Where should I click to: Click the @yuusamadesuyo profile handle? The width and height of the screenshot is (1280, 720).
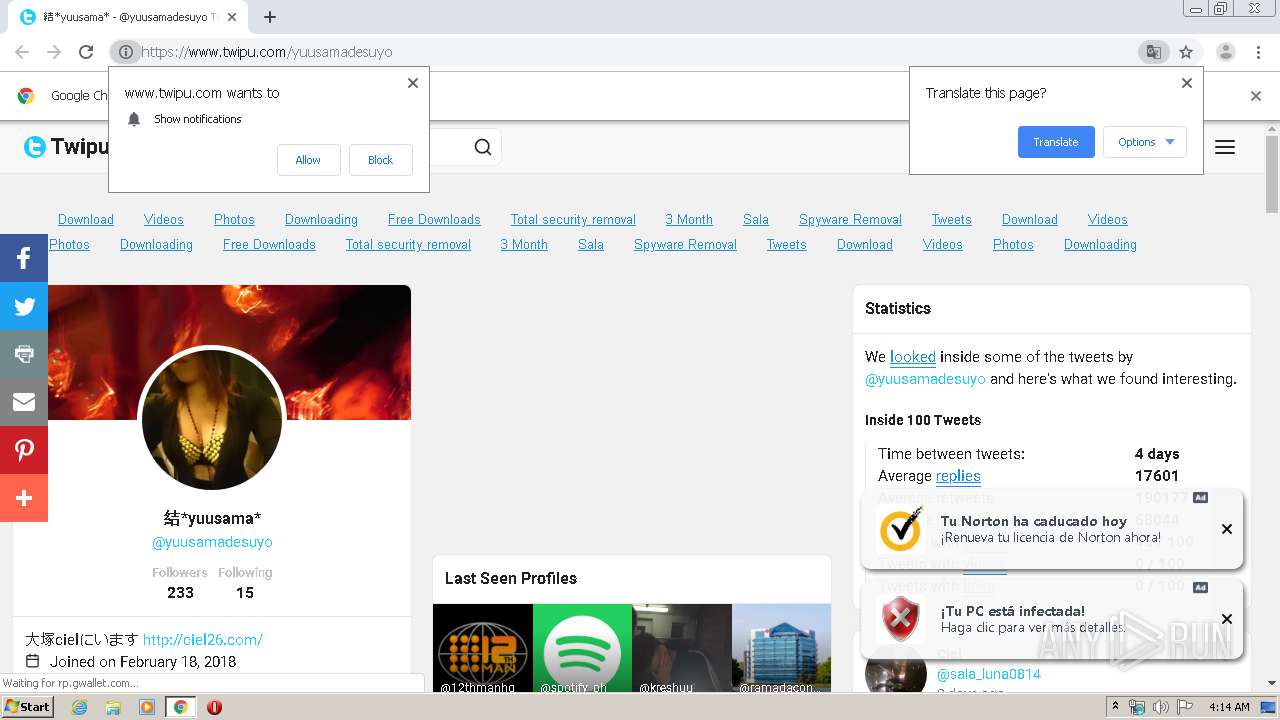(x=212, y=542)
